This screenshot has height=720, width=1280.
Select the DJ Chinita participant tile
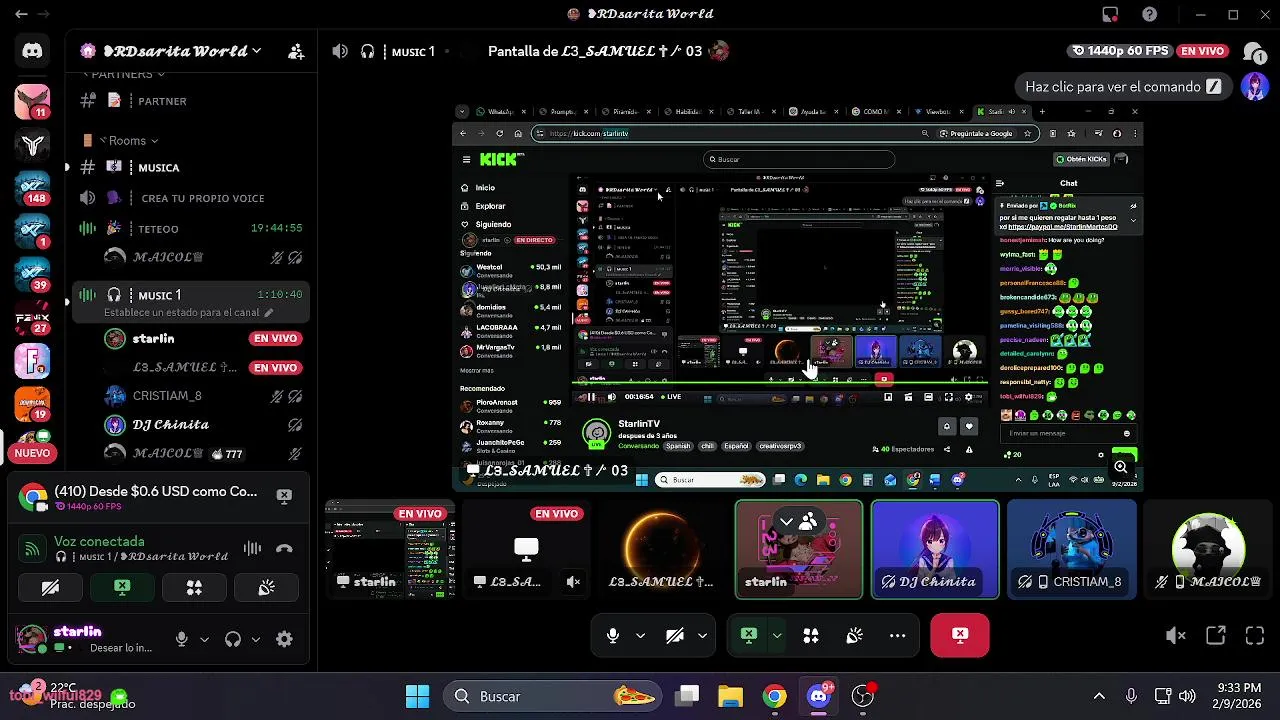pyautogui.click(x=935, y=550)
